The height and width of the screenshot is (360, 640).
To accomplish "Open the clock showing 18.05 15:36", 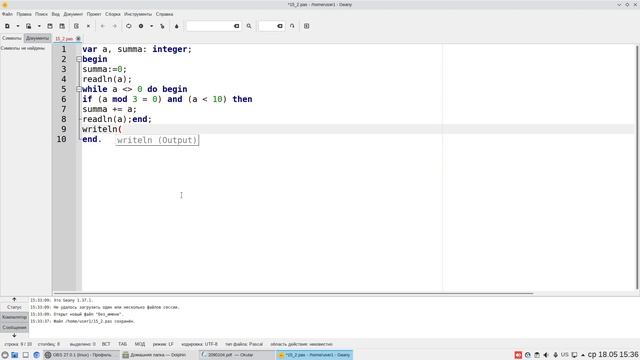I will (613, 355).
